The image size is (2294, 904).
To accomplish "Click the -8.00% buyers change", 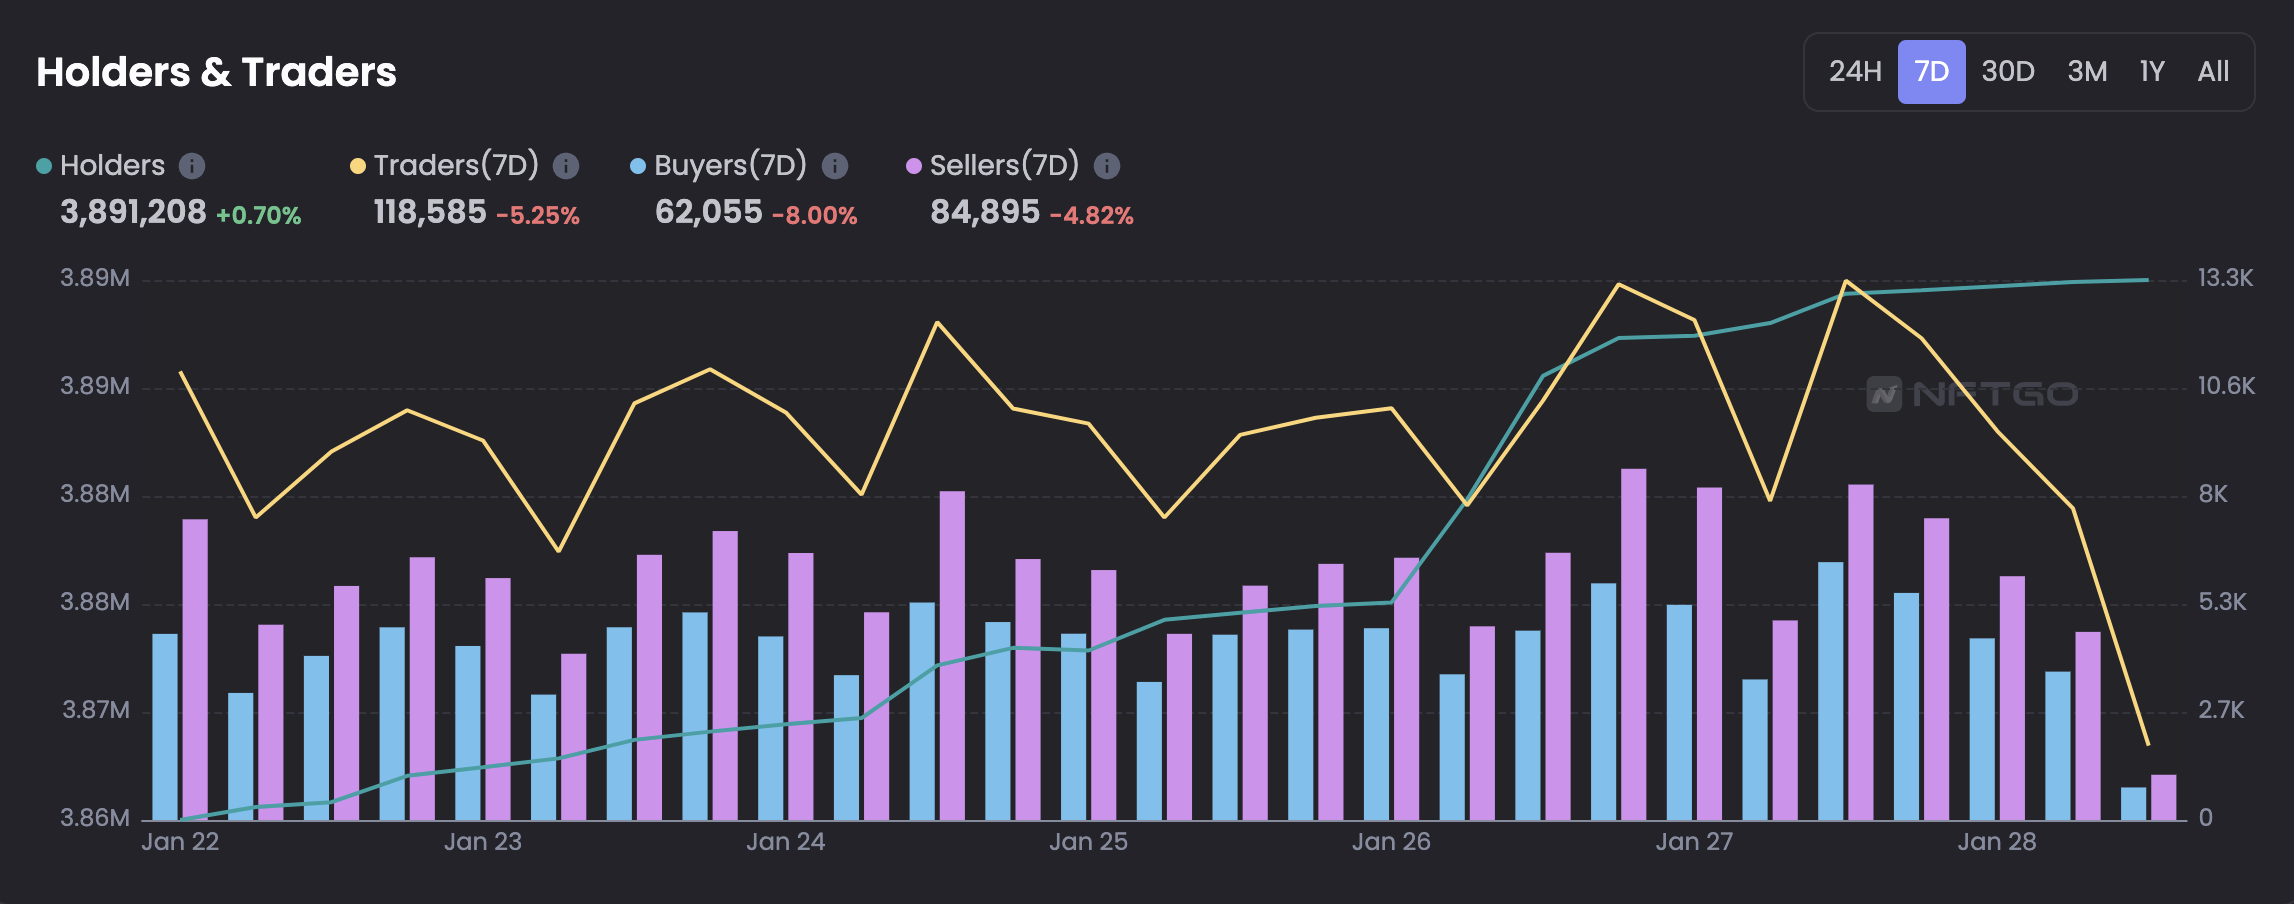I will (815, 215).
